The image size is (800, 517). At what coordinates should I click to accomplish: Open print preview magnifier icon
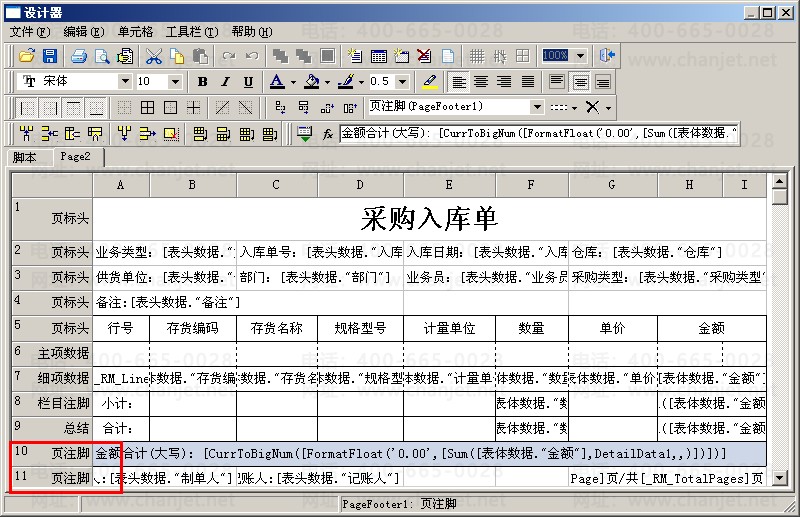pyautogui.click(x=102, y=56)
